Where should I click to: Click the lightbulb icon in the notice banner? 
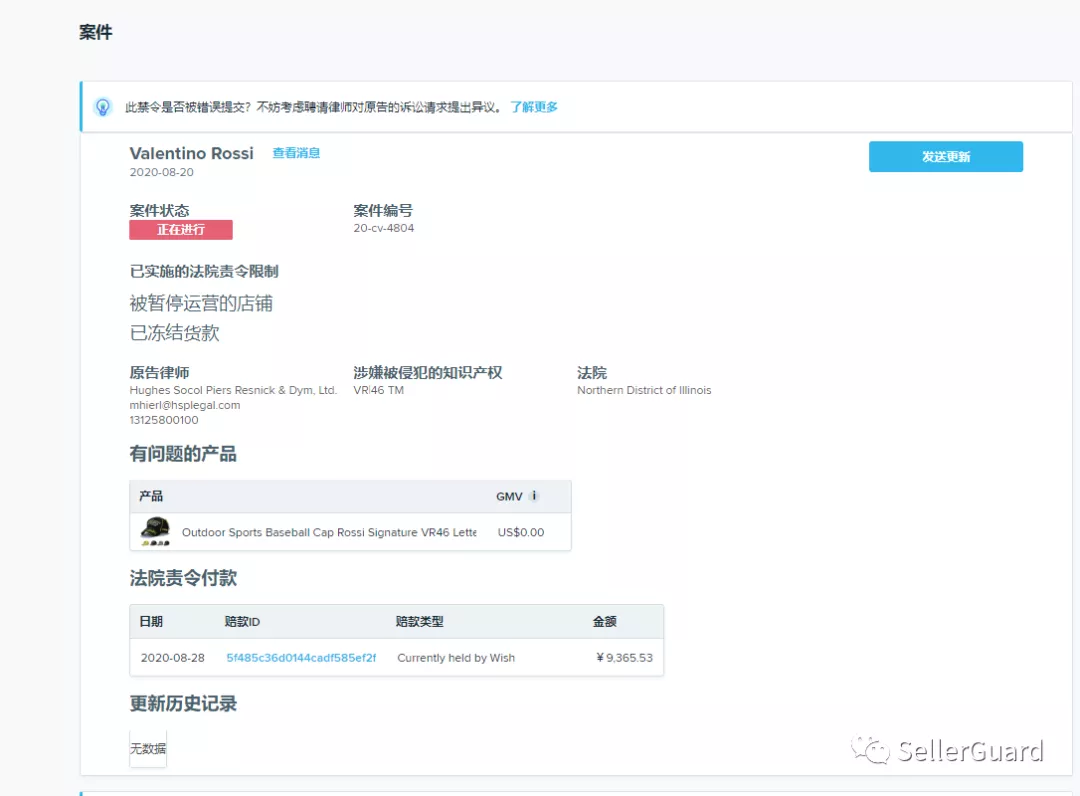[x=103, y=107]
